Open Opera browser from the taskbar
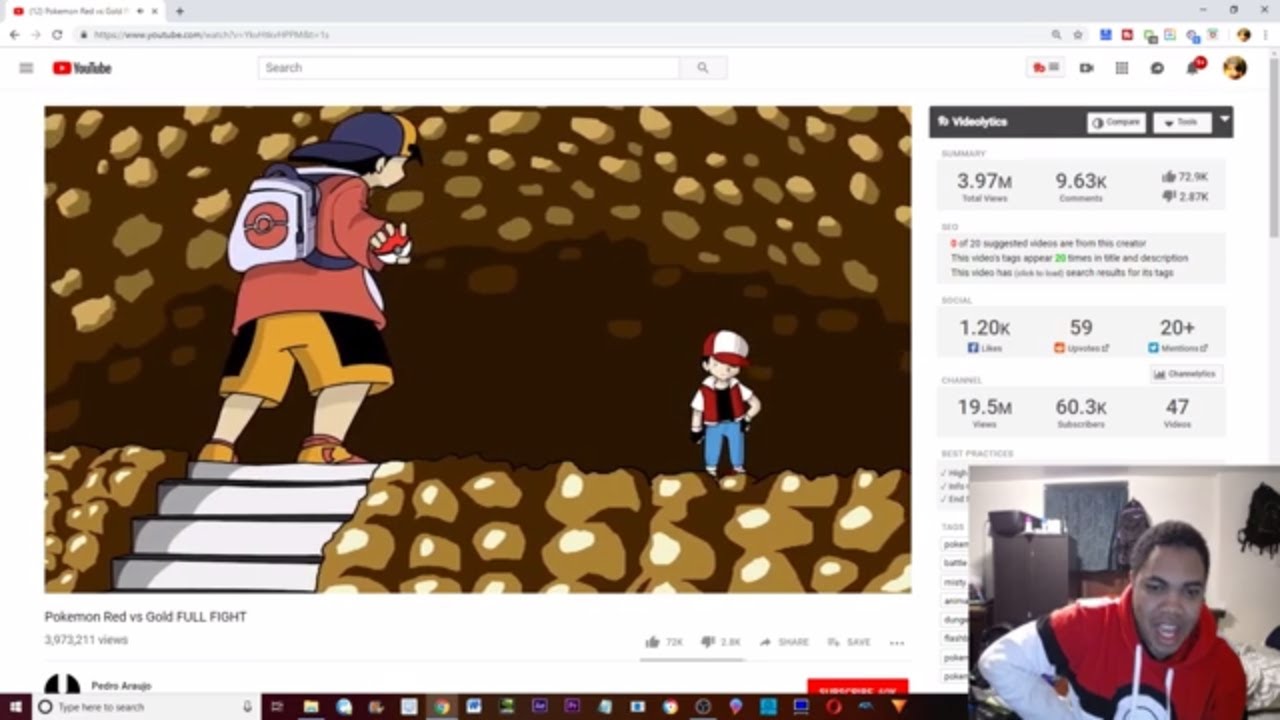 tap(833, 707)
